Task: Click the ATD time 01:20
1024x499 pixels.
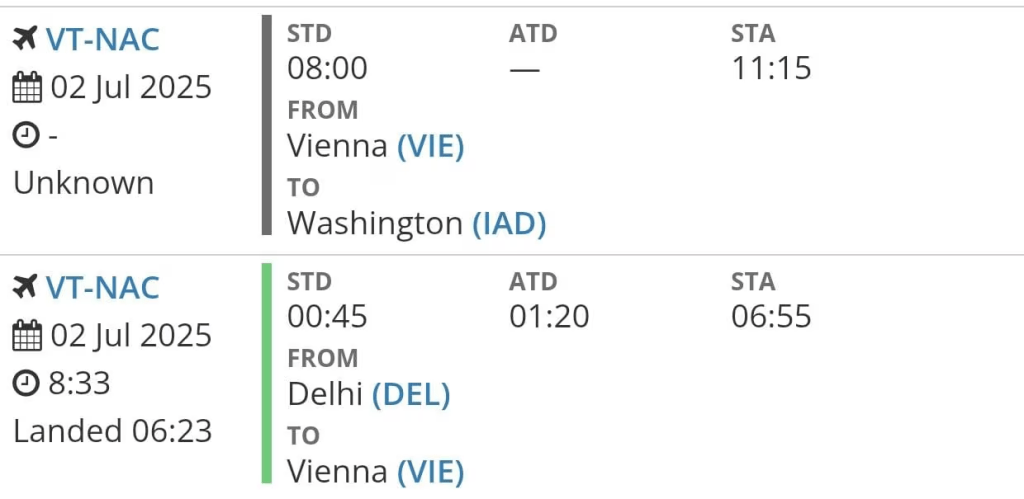Action: (549, 317)
